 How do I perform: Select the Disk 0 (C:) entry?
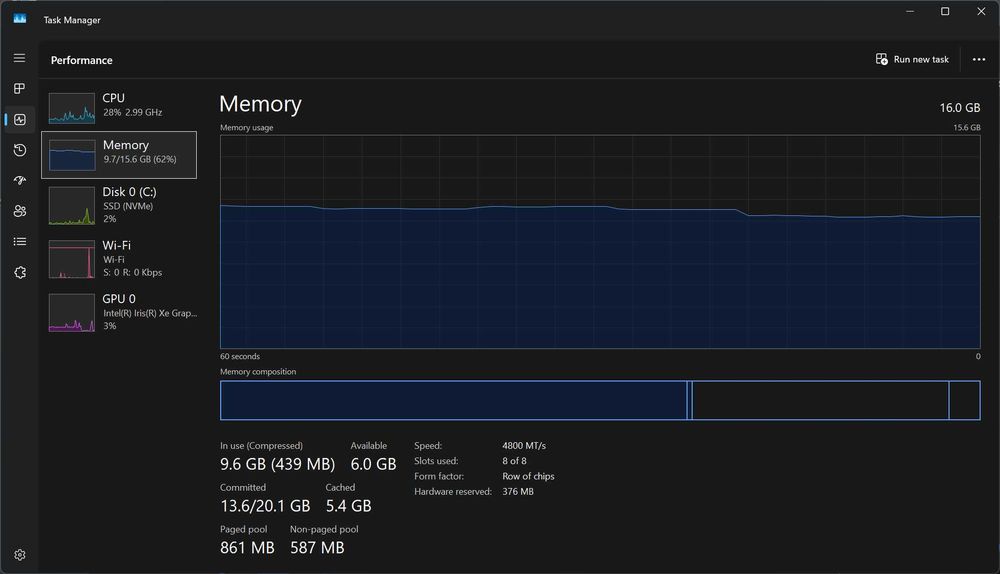tap(119, 205)
